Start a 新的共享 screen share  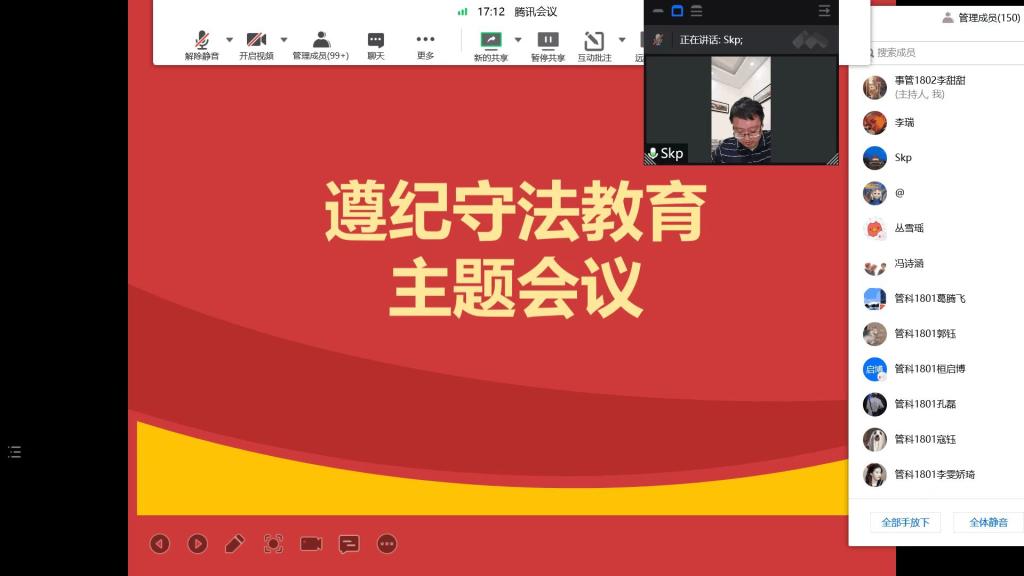490,45
